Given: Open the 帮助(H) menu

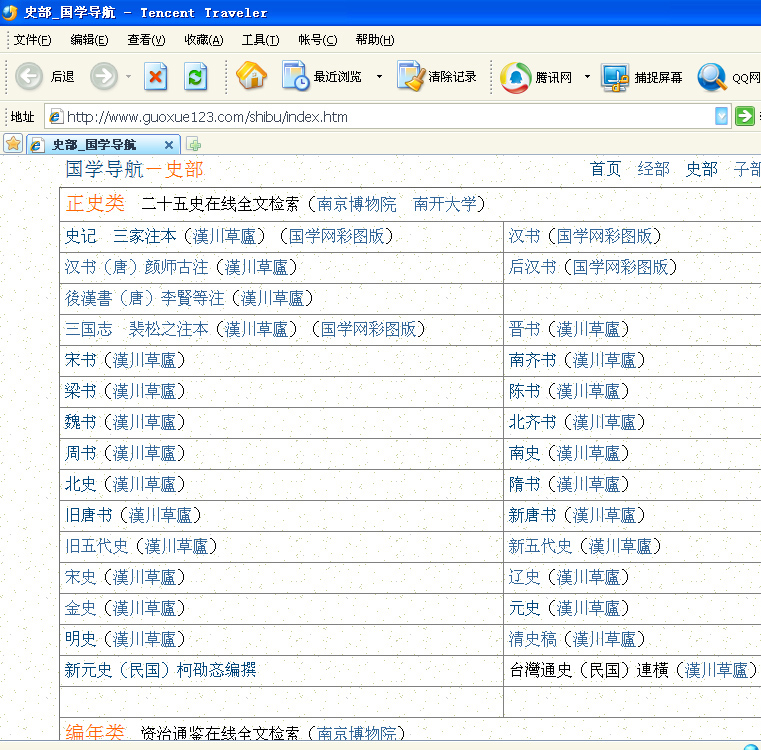Looking at the screenshot, I should (x=375, y=40).
